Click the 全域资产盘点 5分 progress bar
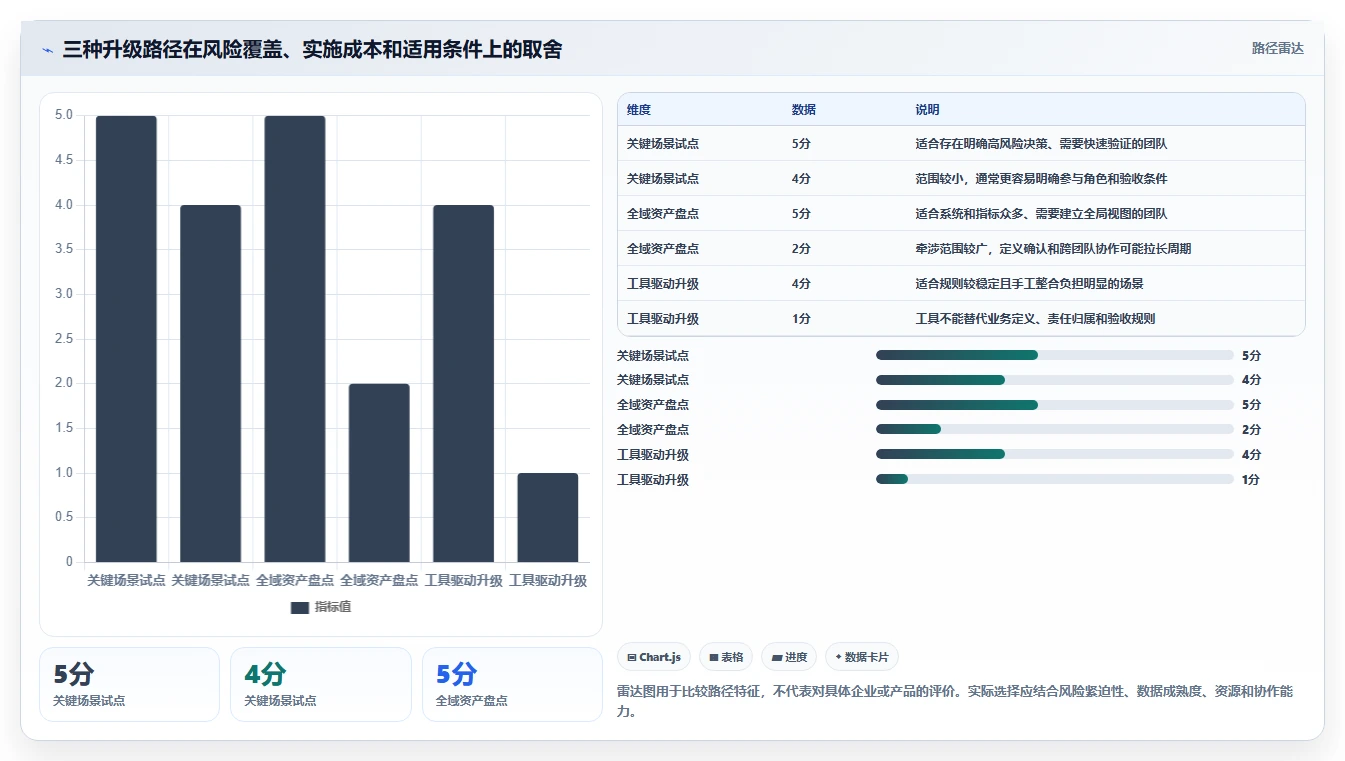1345x761 pixels. [x=1055, y=405]
